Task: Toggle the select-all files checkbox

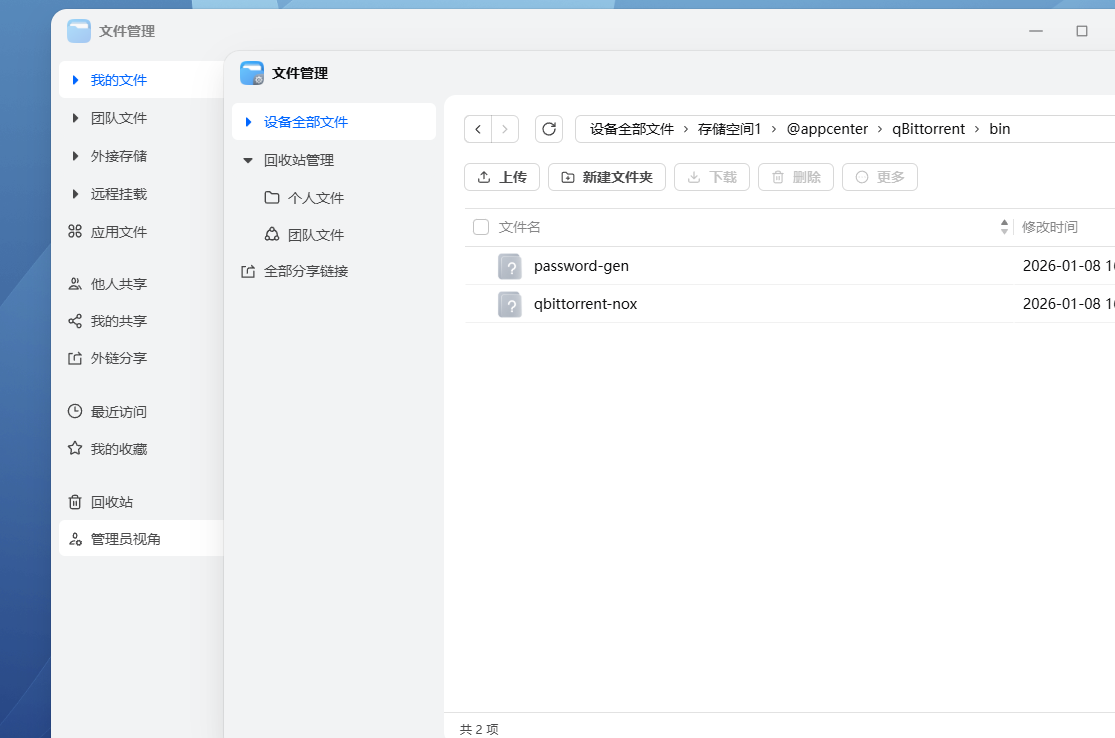Action: 481,227
